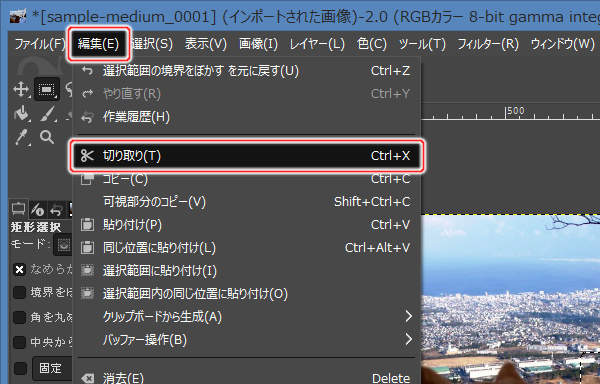The height and width of the screenshot is (384, 600).
Task: Open the Undo History dock tab
Action: coord(56,210)
